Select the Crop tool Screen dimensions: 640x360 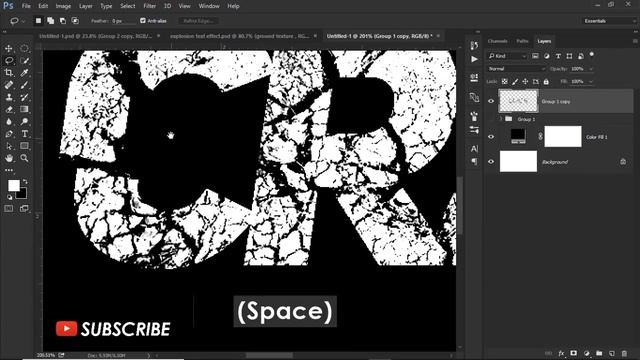click(9, 73)
